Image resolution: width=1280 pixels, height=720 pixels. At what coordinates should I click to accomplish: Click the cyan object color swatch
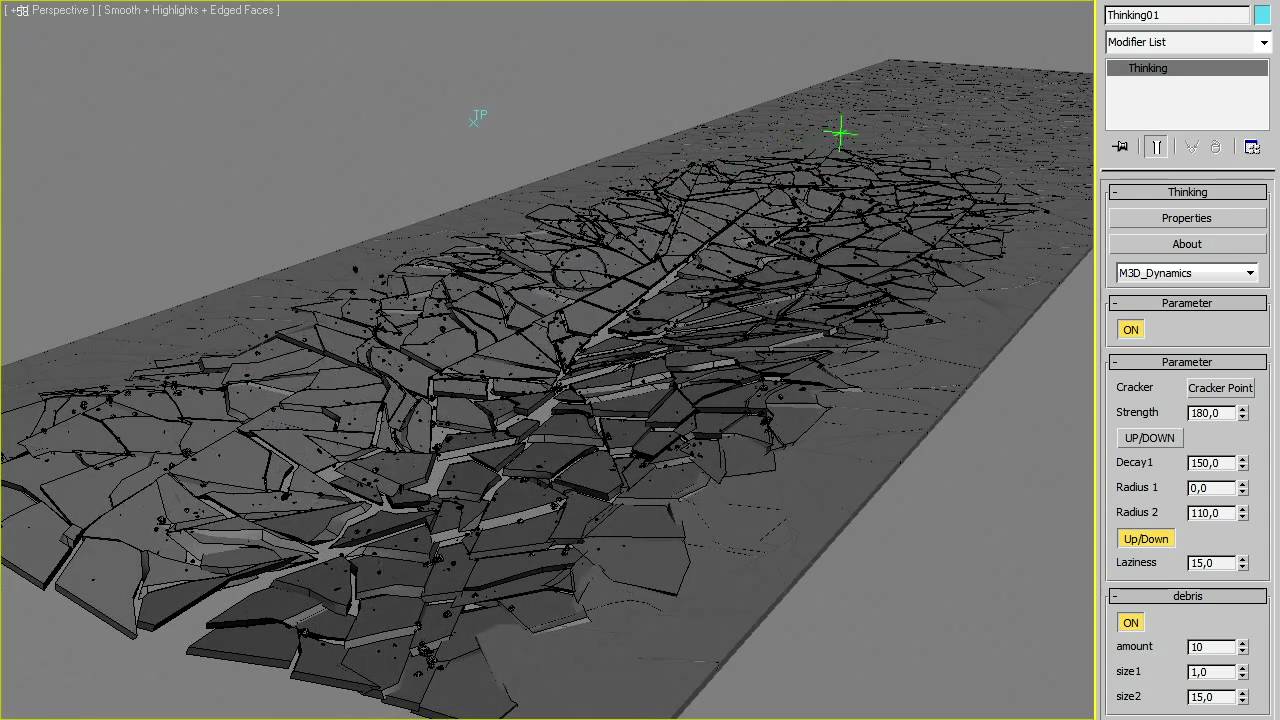click(1262, 15)
